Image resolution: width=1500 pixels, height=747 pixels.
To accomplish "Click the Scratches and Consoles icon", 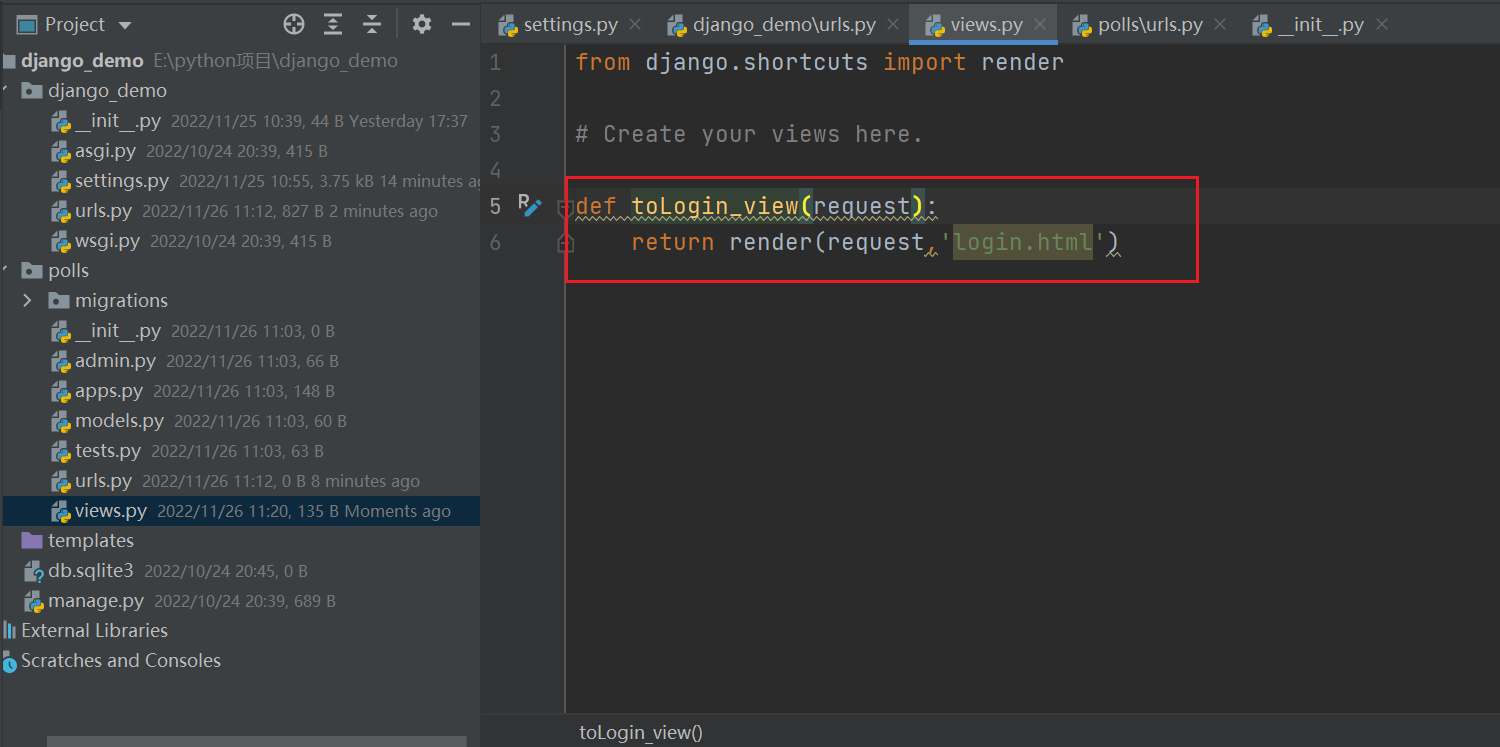I will tap(10, 661).
